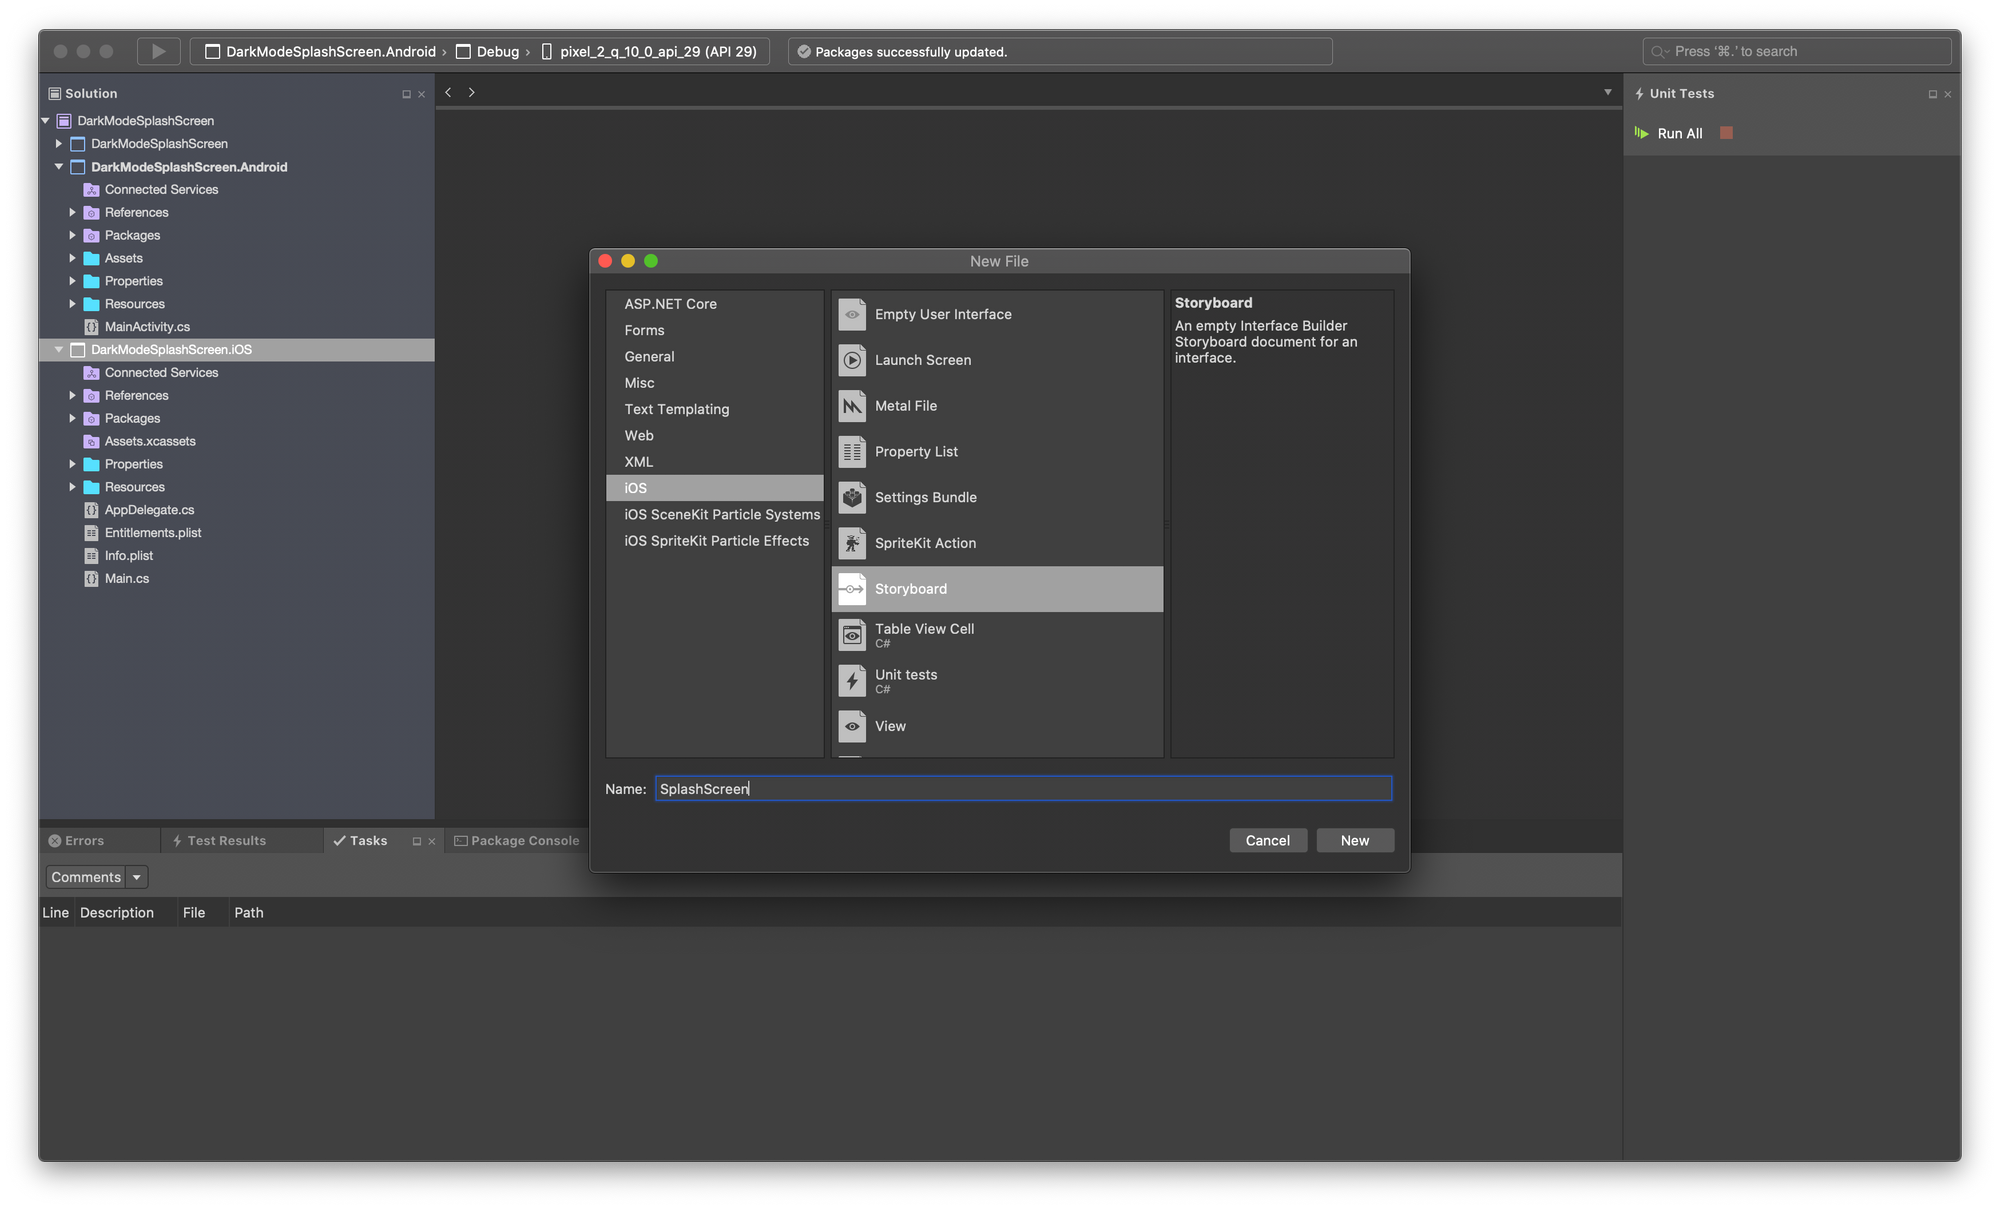The image size is (2000, 1209).
Task: Switch to the Errors tab
Action: 76,841
